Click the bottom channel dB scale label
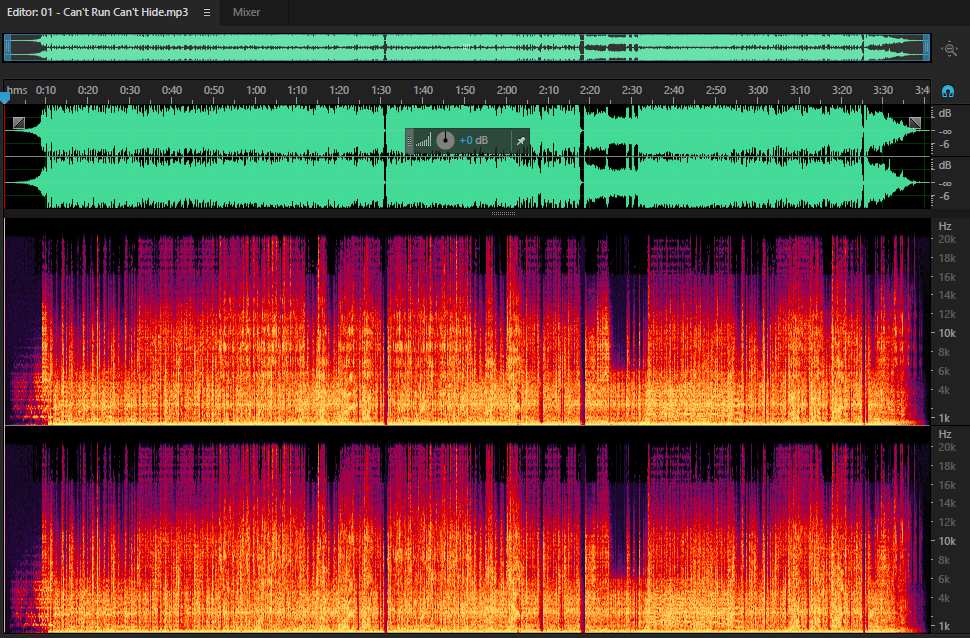The height and width of the screenshot is (638, 970). click(x=945, y=165)
